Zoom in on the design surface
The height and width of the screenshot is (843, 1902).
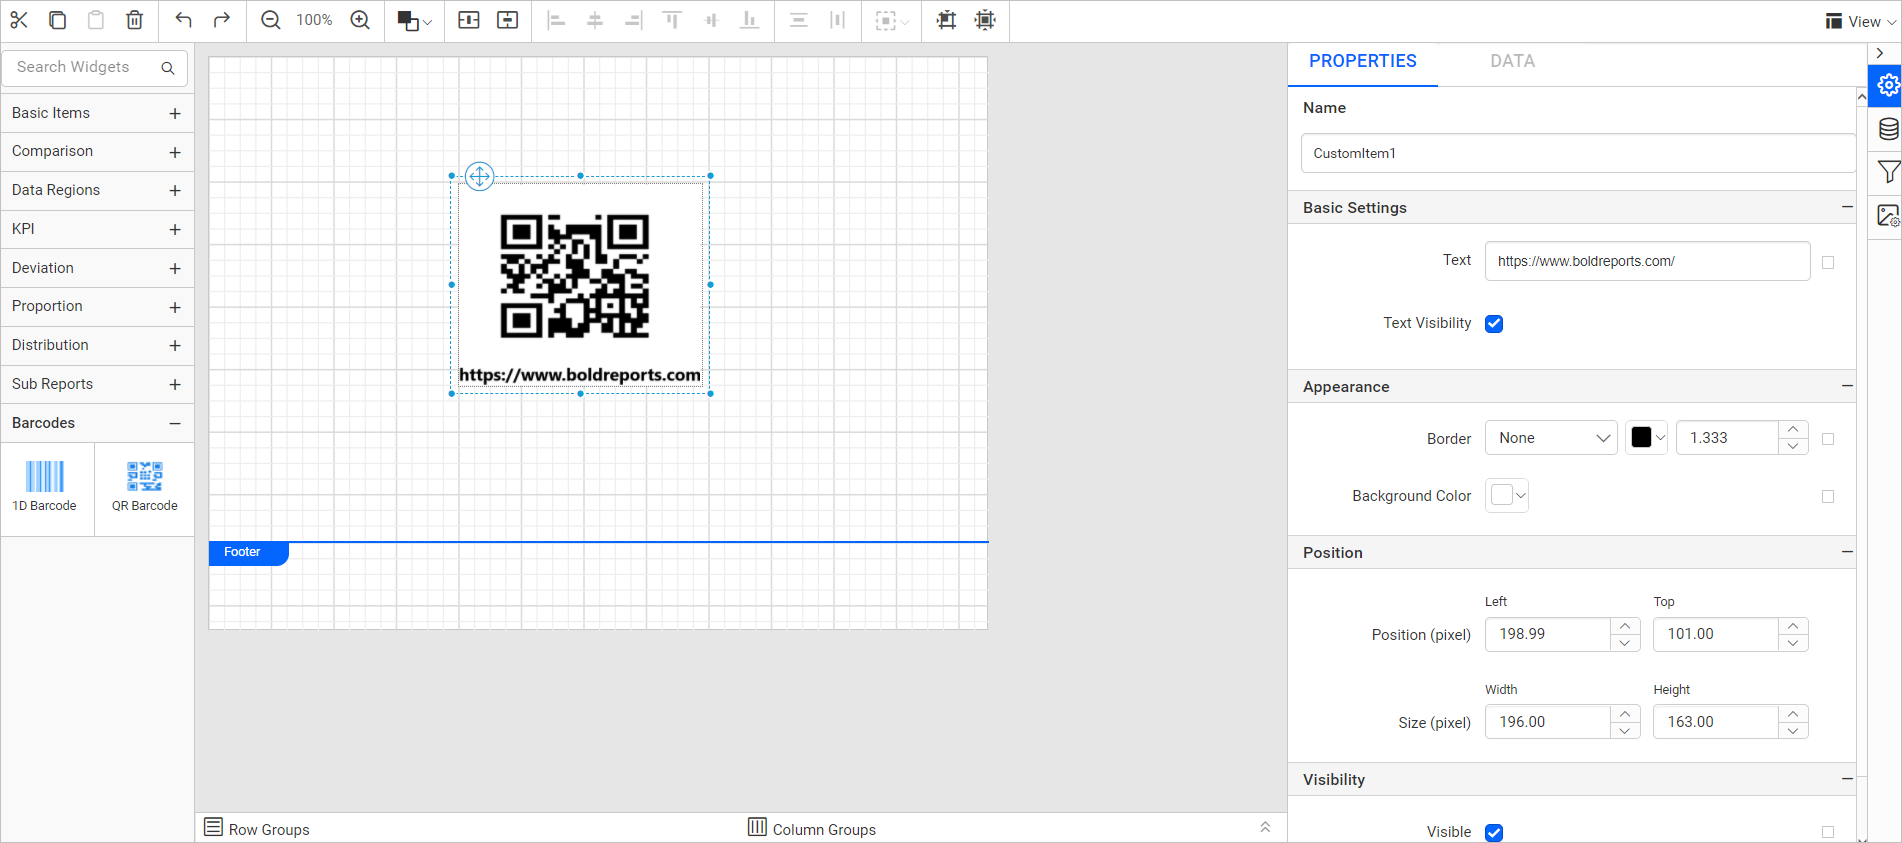click(360, 20)
